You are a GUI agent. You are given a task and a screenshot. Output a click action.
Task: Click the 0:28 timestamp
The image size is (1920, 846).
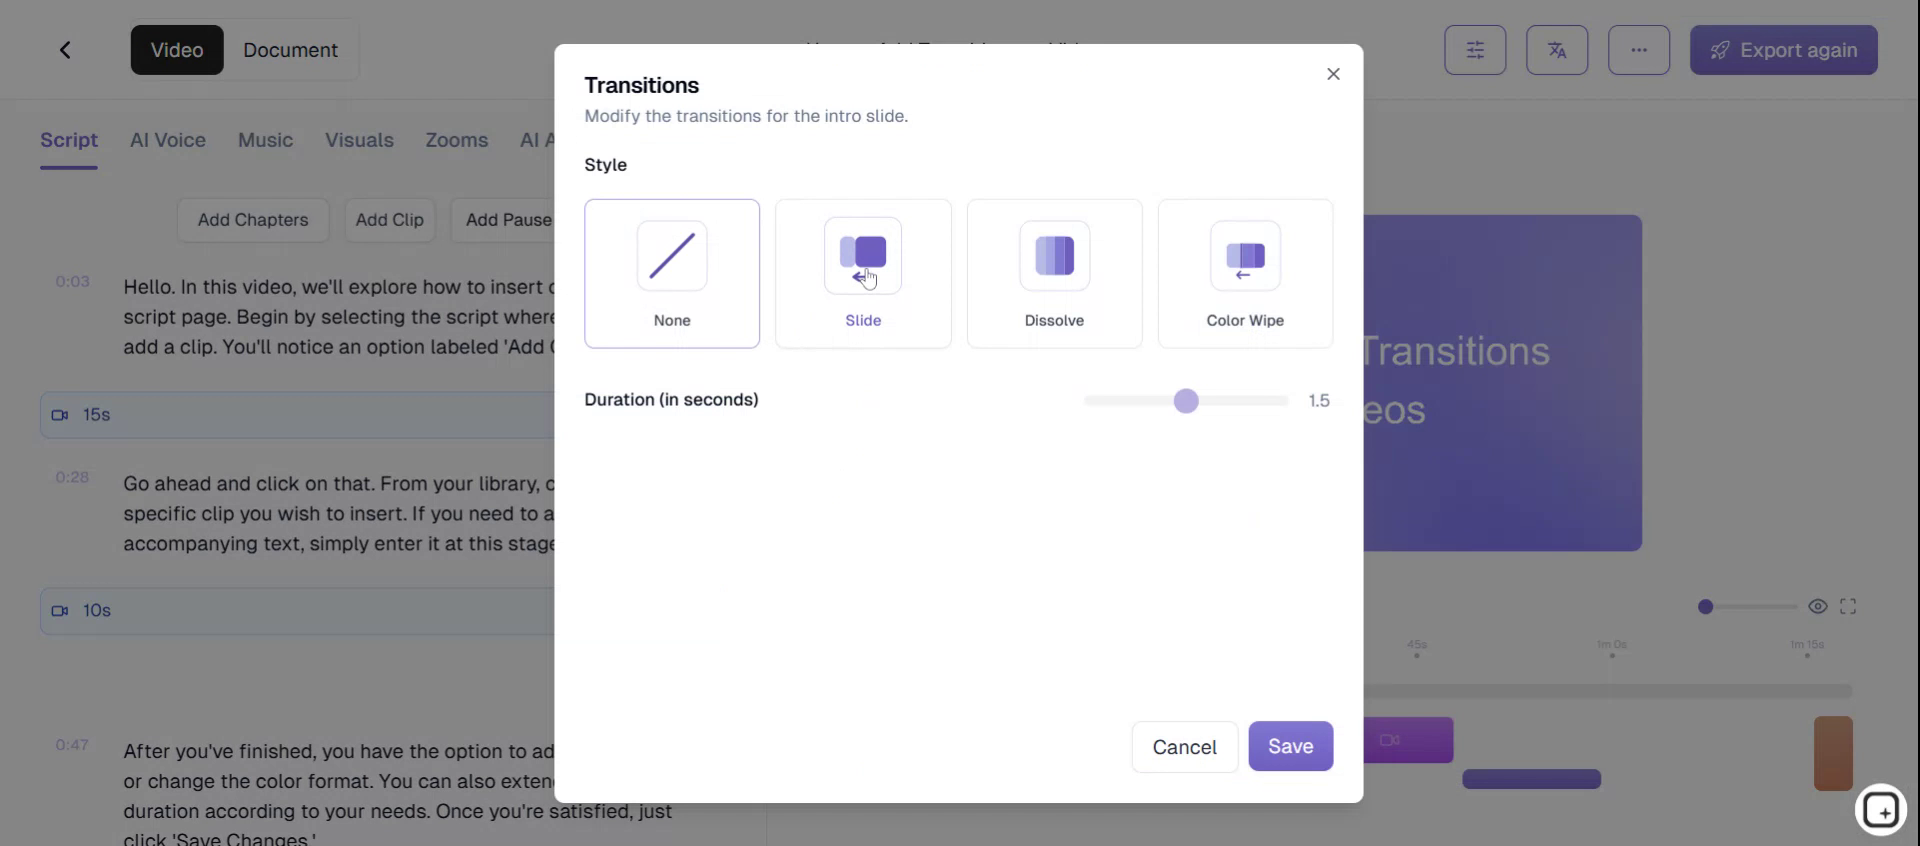click(73, 478)
